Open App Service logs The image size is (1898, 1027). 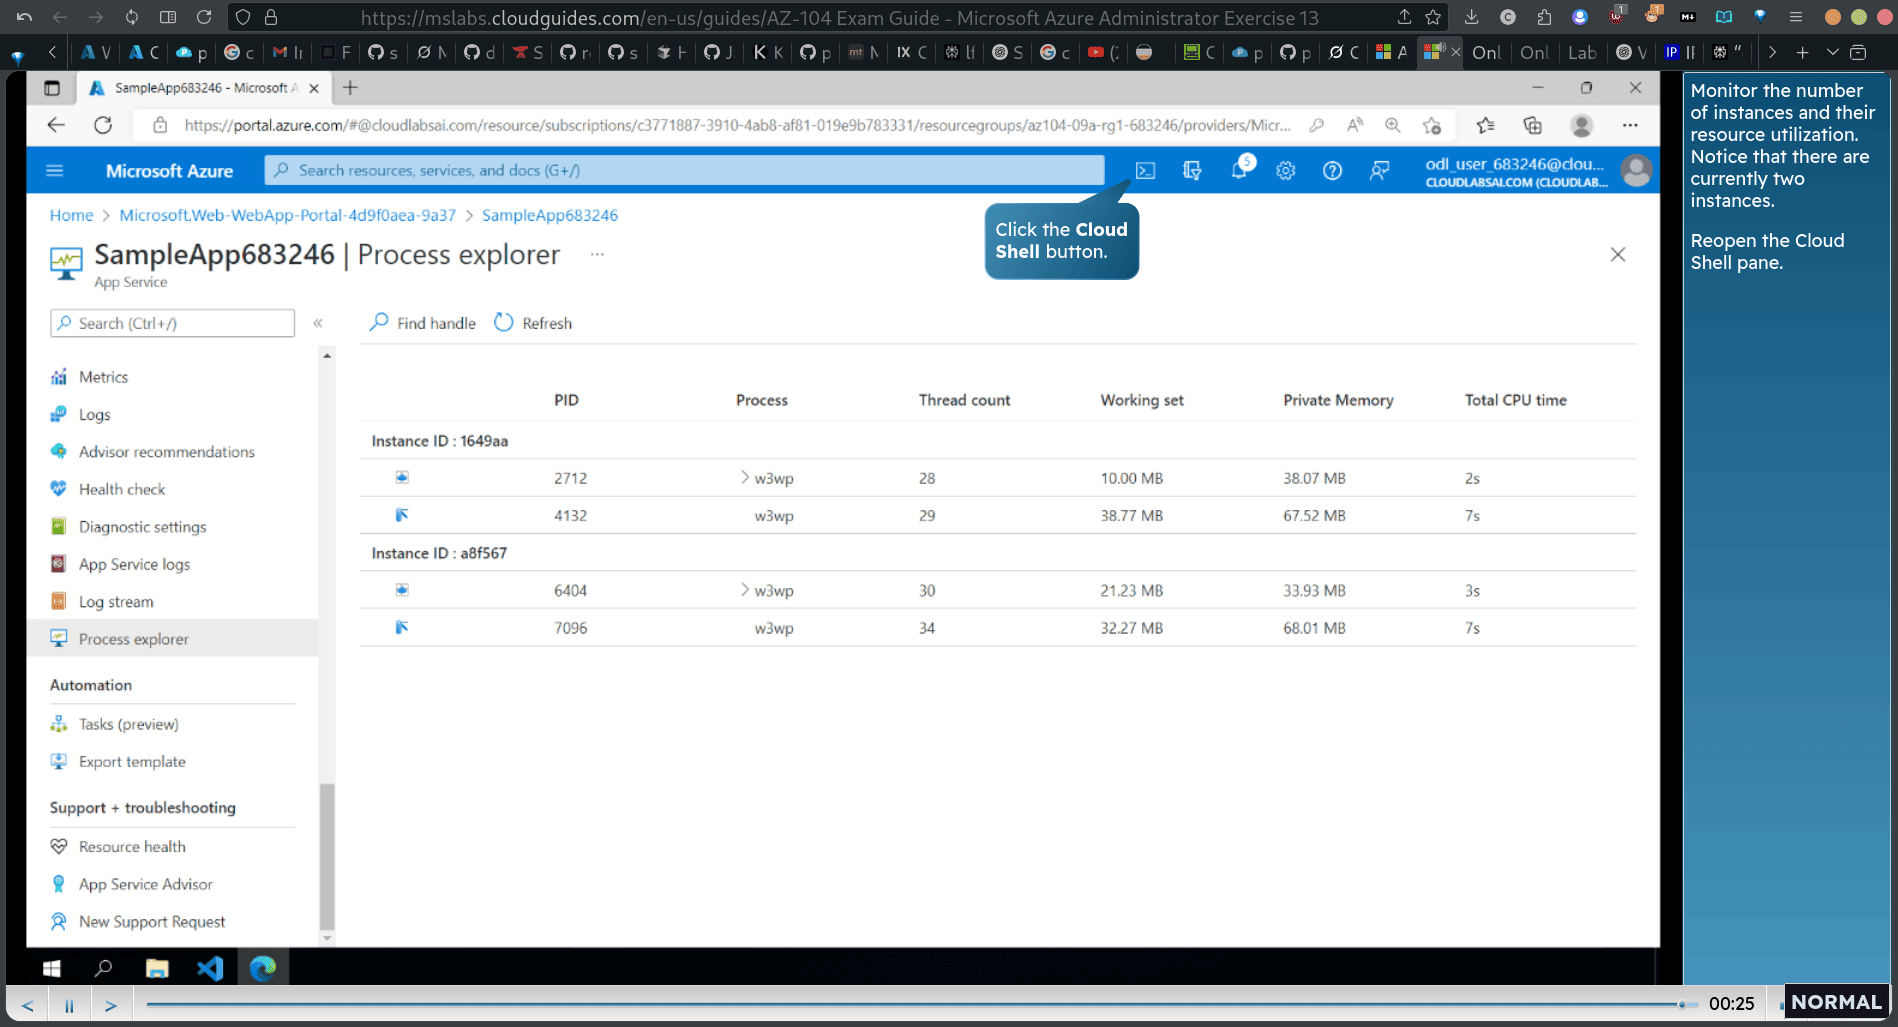[134, 564]
